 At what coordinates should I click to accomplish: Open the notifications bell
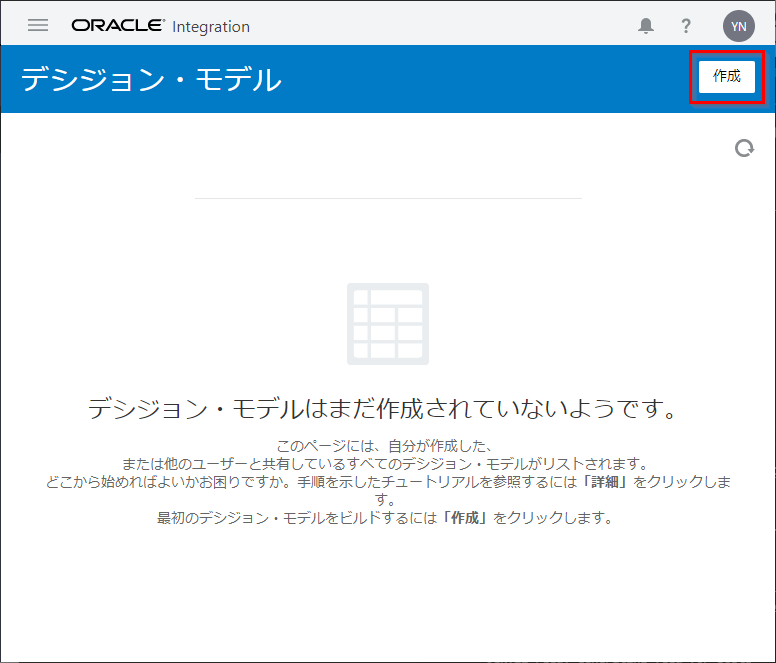click(x=646, y=26)
